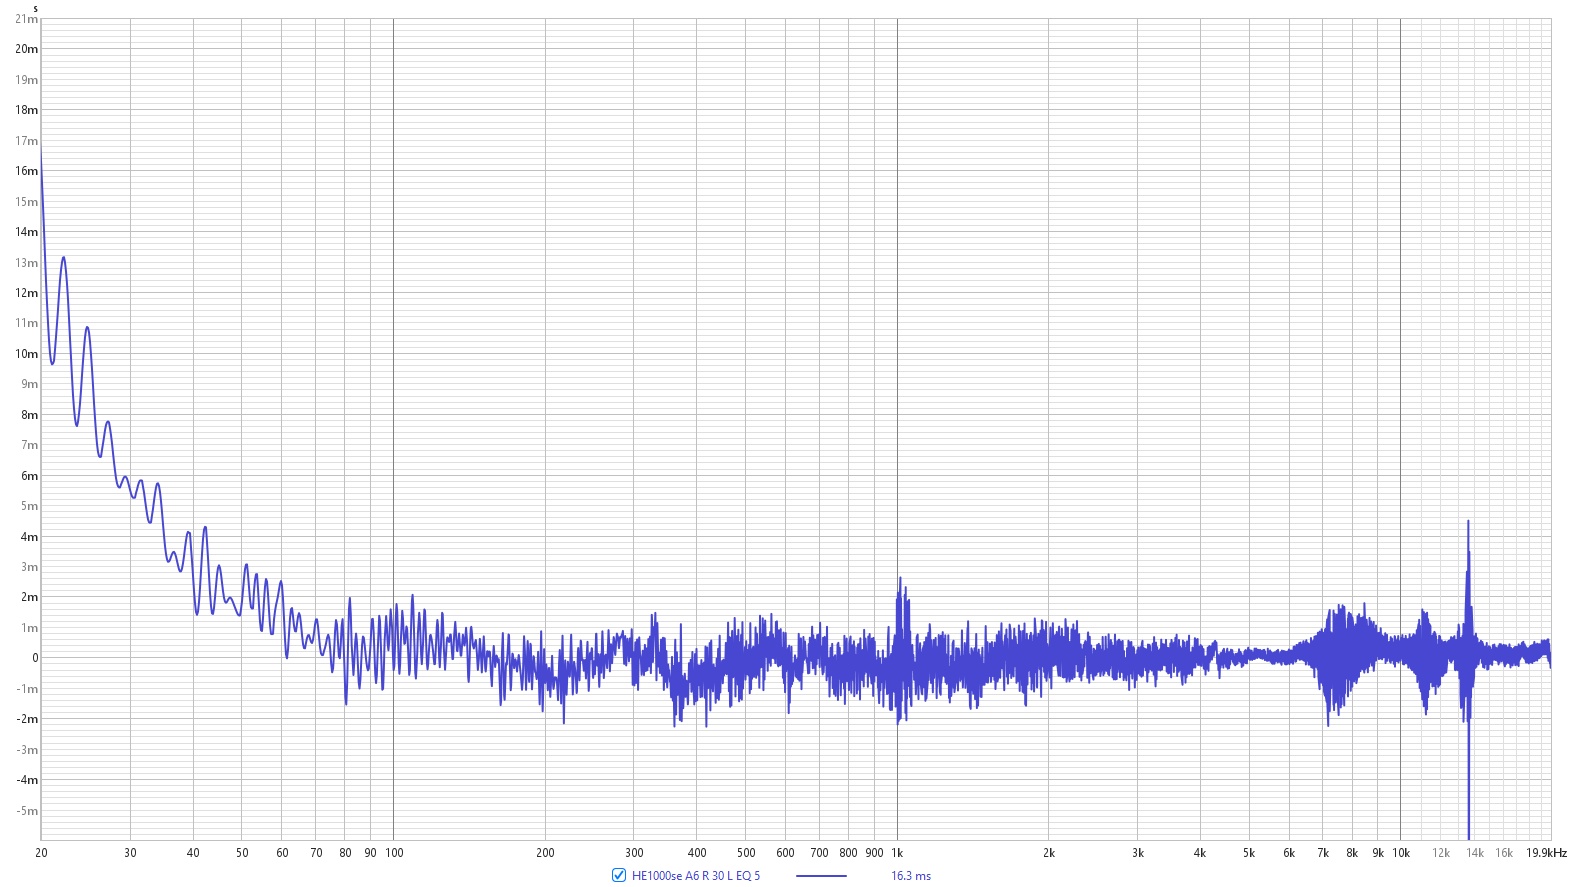Image resolution: width=1571 pixels, height=887 pixels.
Task: Click the 0 label on the vertical axis
Action: [35, 658]
